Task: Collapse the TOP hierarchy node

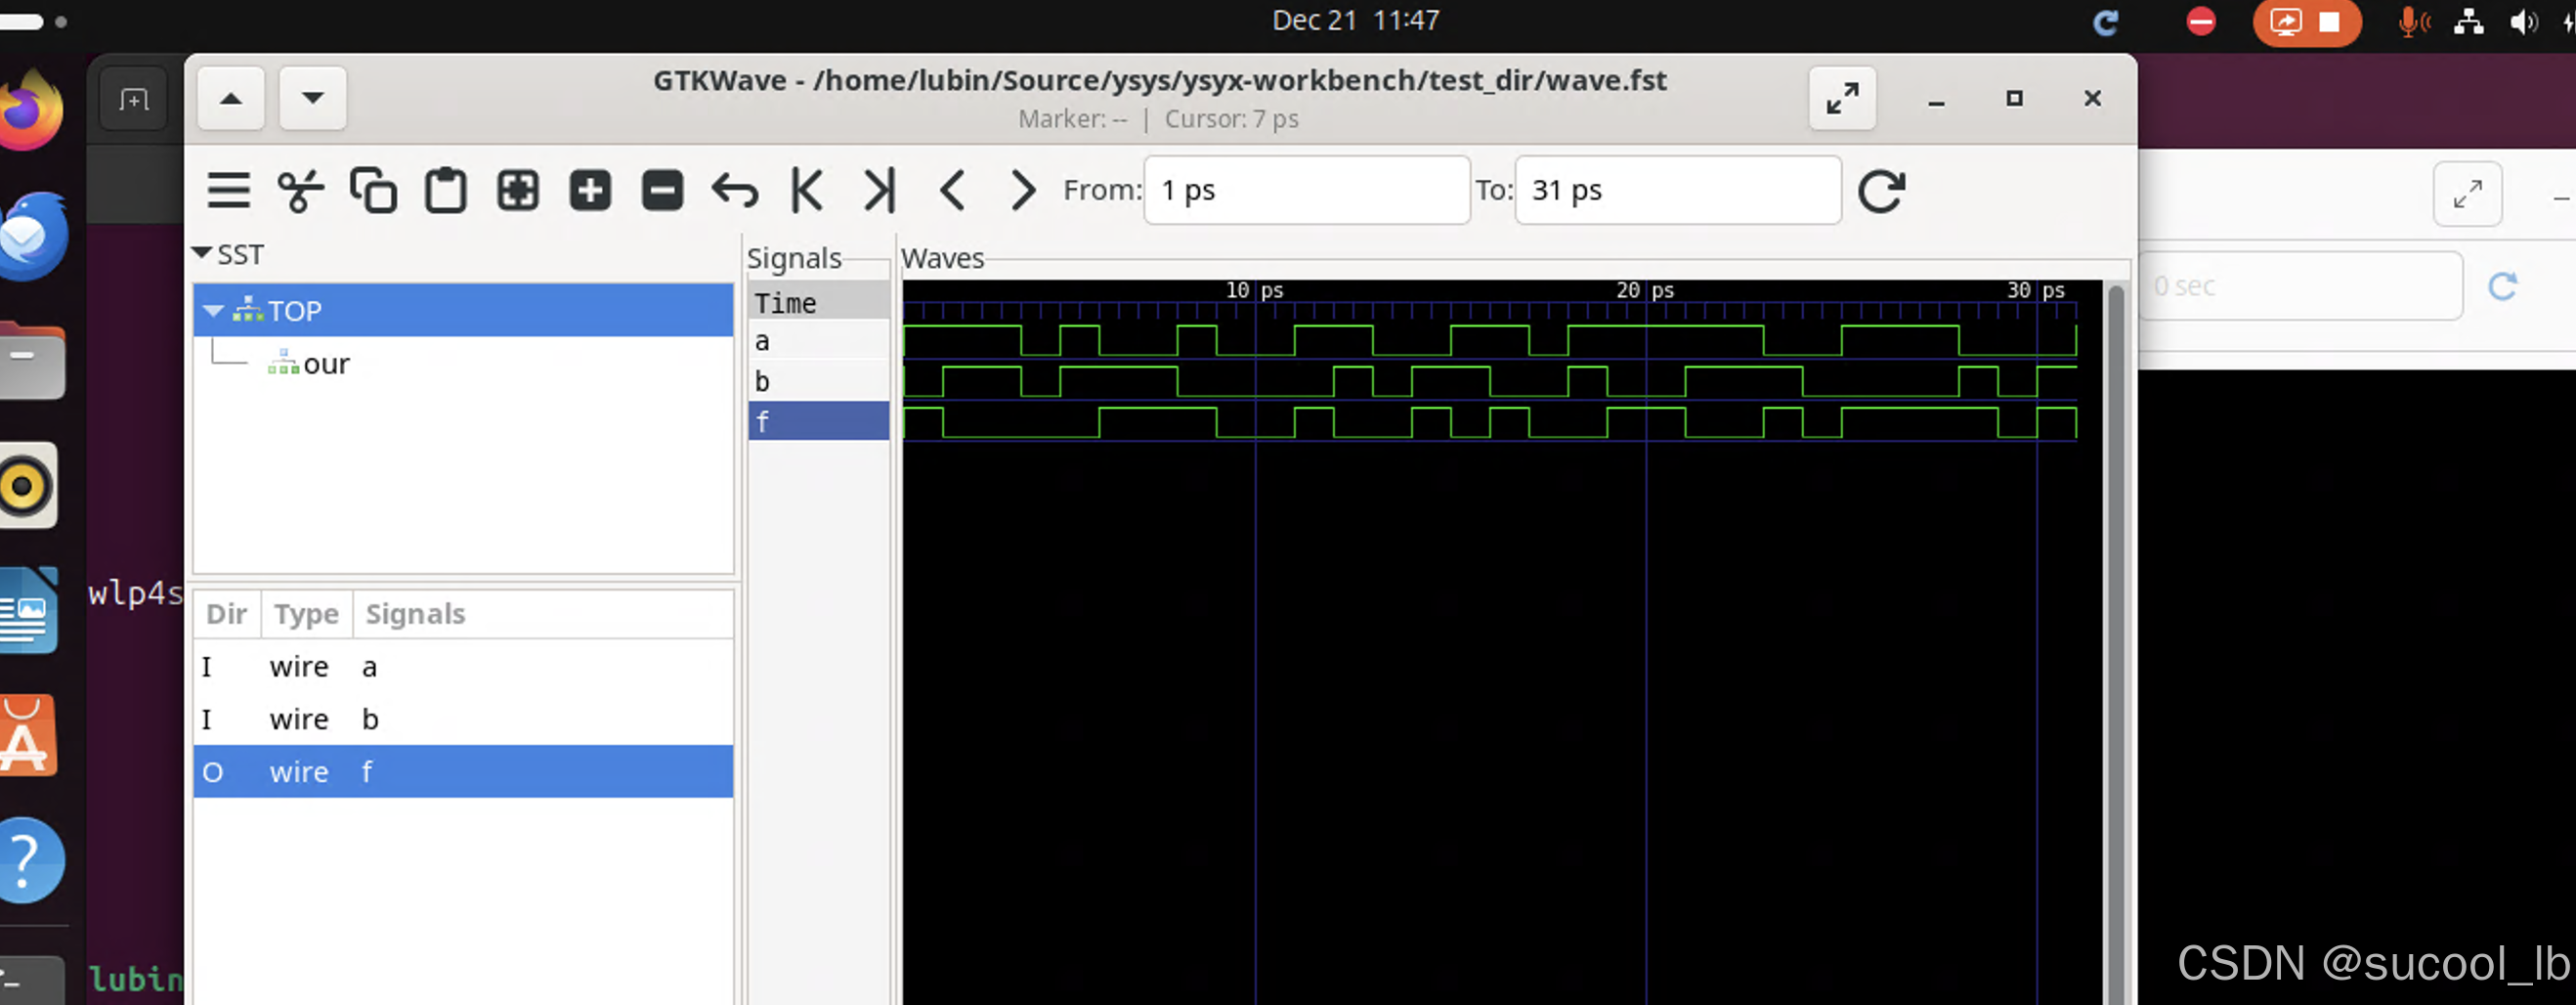Action: click(x=212, y=311)
